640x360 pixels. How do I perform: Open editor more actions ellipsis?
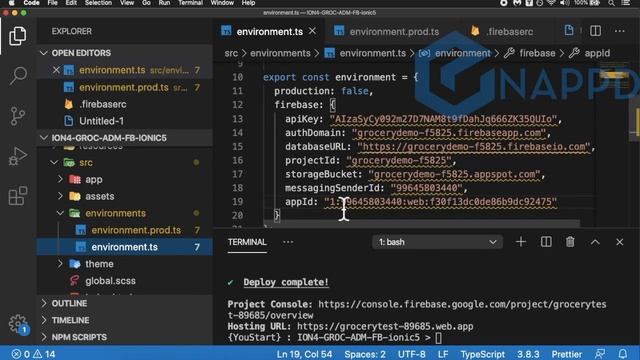[x=620, y=31]
